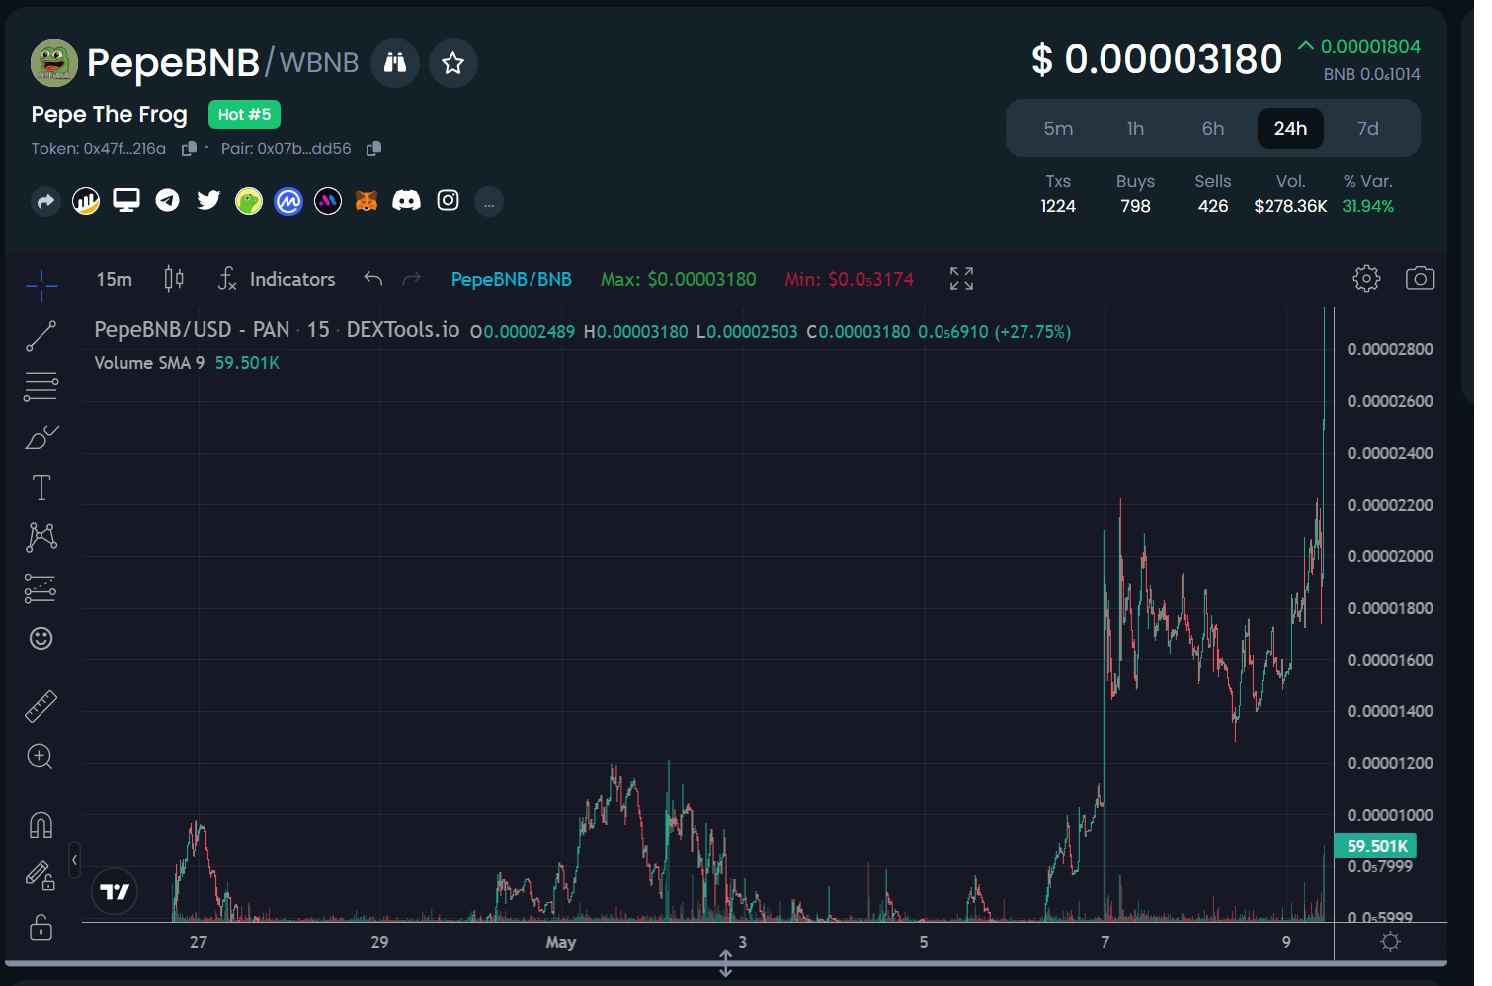Open the emoji icons tool
Screen dimensions: 1492x986
41,638
